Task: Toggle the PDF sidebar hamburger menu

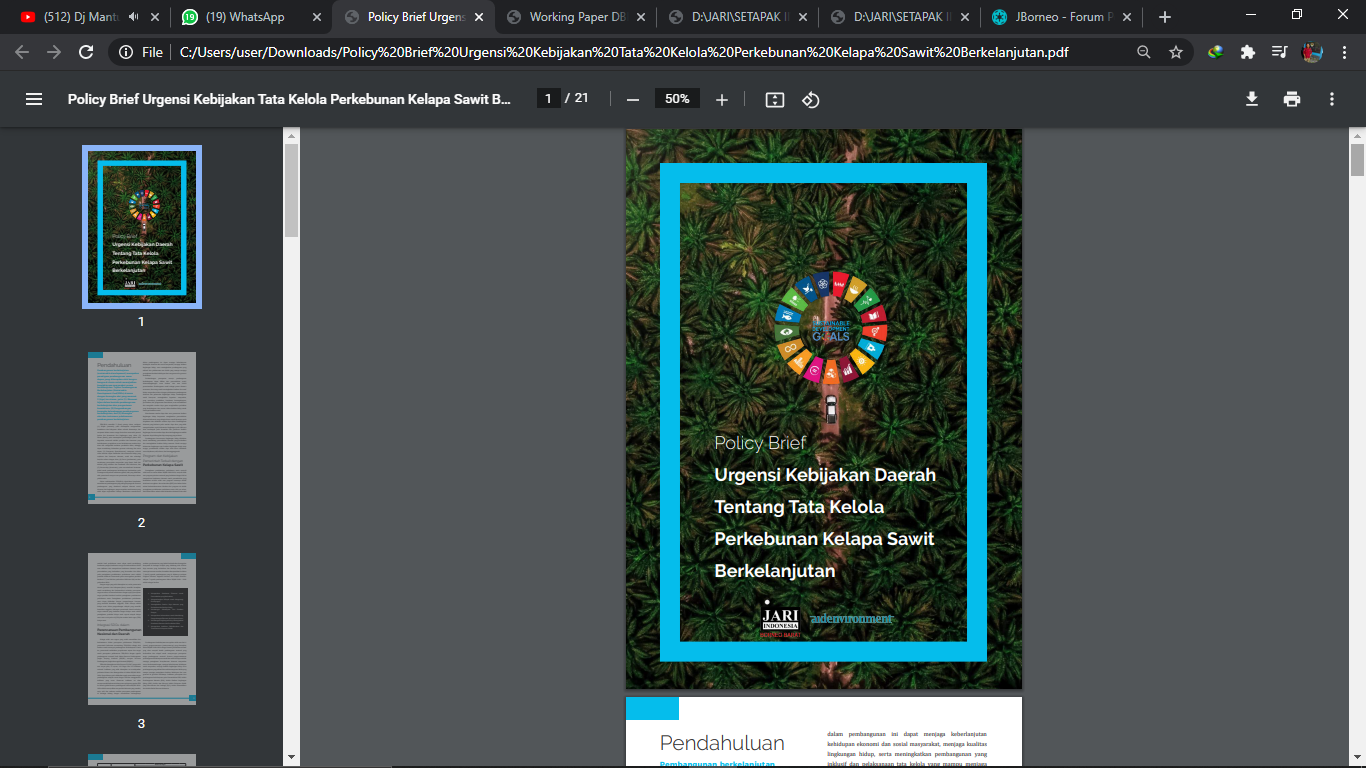Action: coord(34,99)
